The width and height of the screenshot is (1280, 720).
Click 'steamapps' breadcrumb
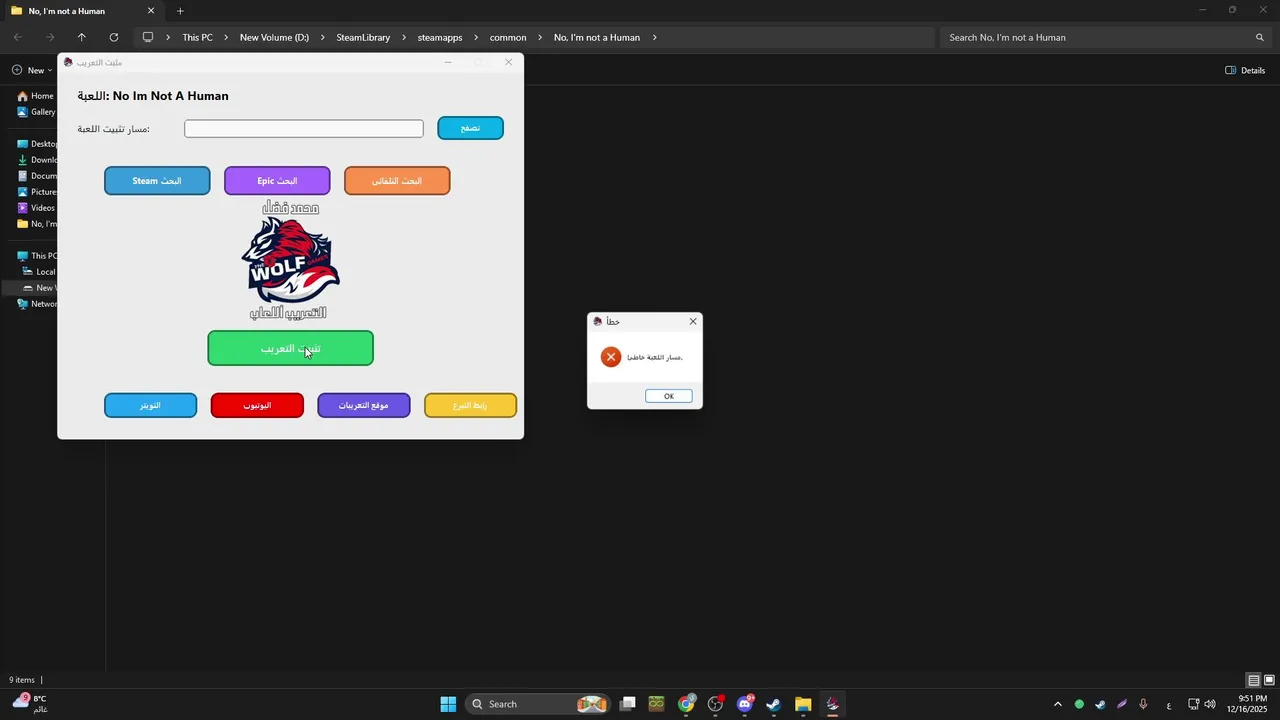(440, 37)
